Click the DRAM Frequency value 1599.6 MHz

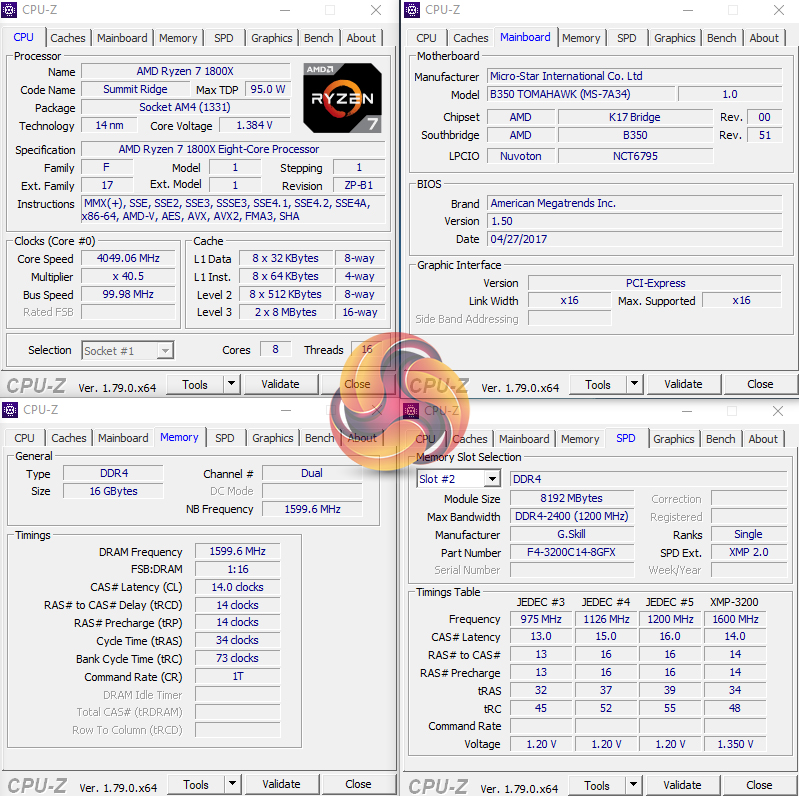click(x=237, y=551)
